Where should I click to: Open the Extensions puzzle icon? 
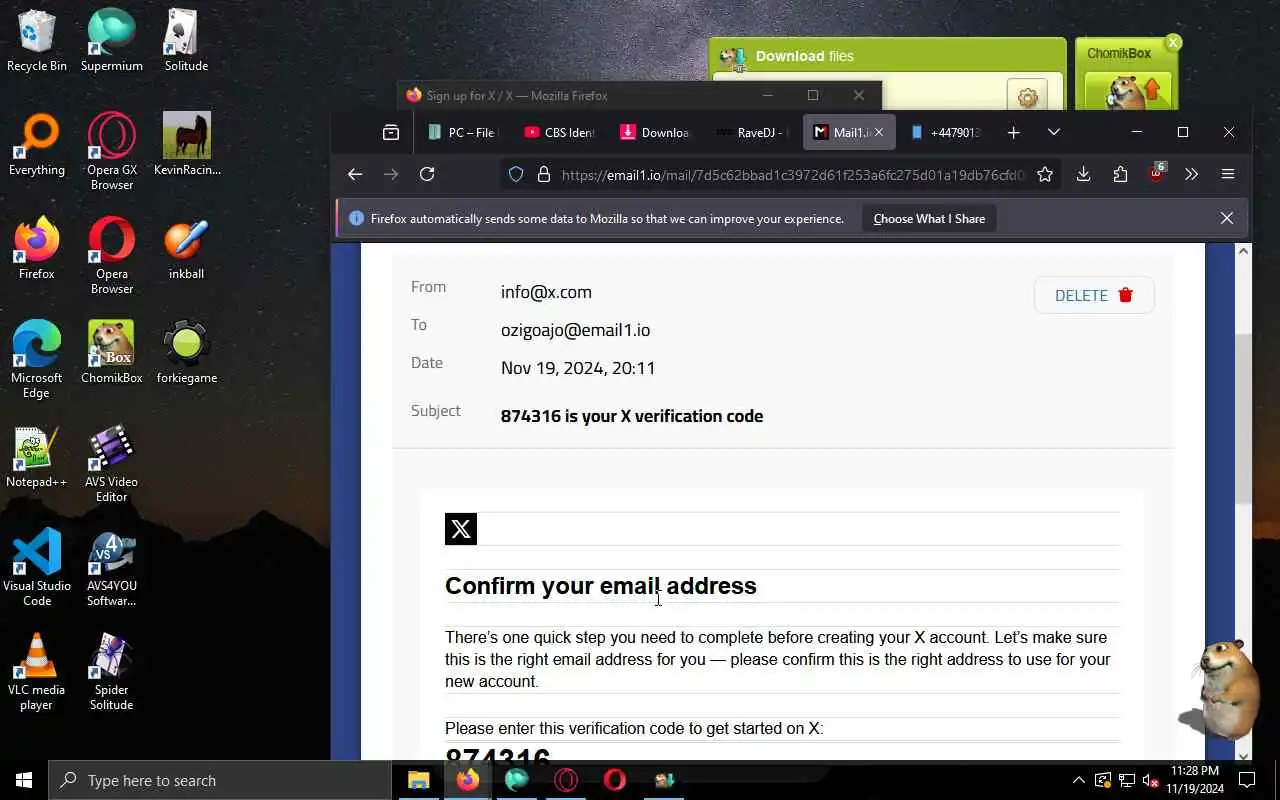pos(1120,174)
